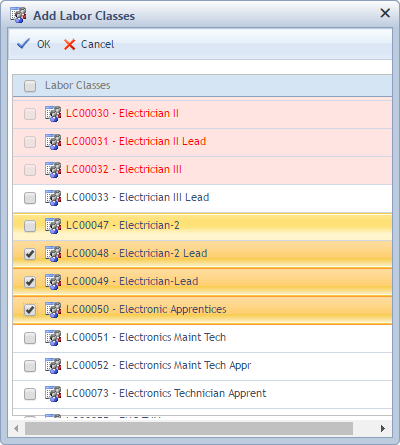Select the LC00049 Electrician-Lead row text
The width and height of the screenshot is (400, 445).
click(132, 281)
